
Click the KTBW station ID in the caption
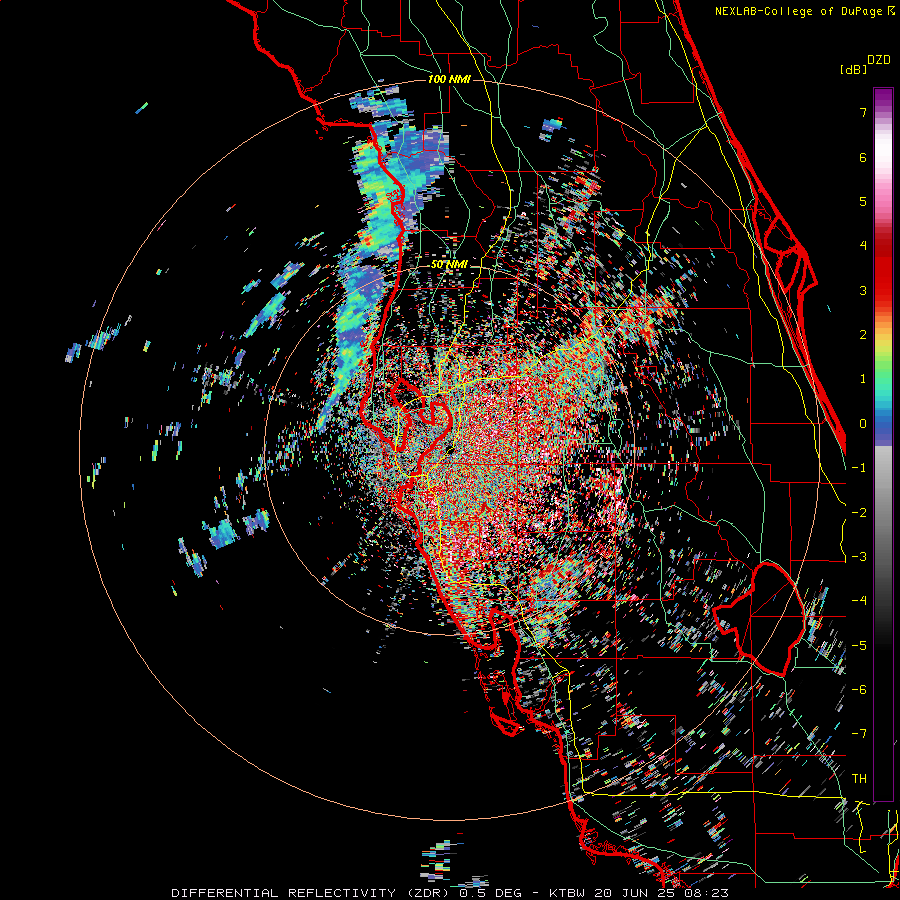567,893
